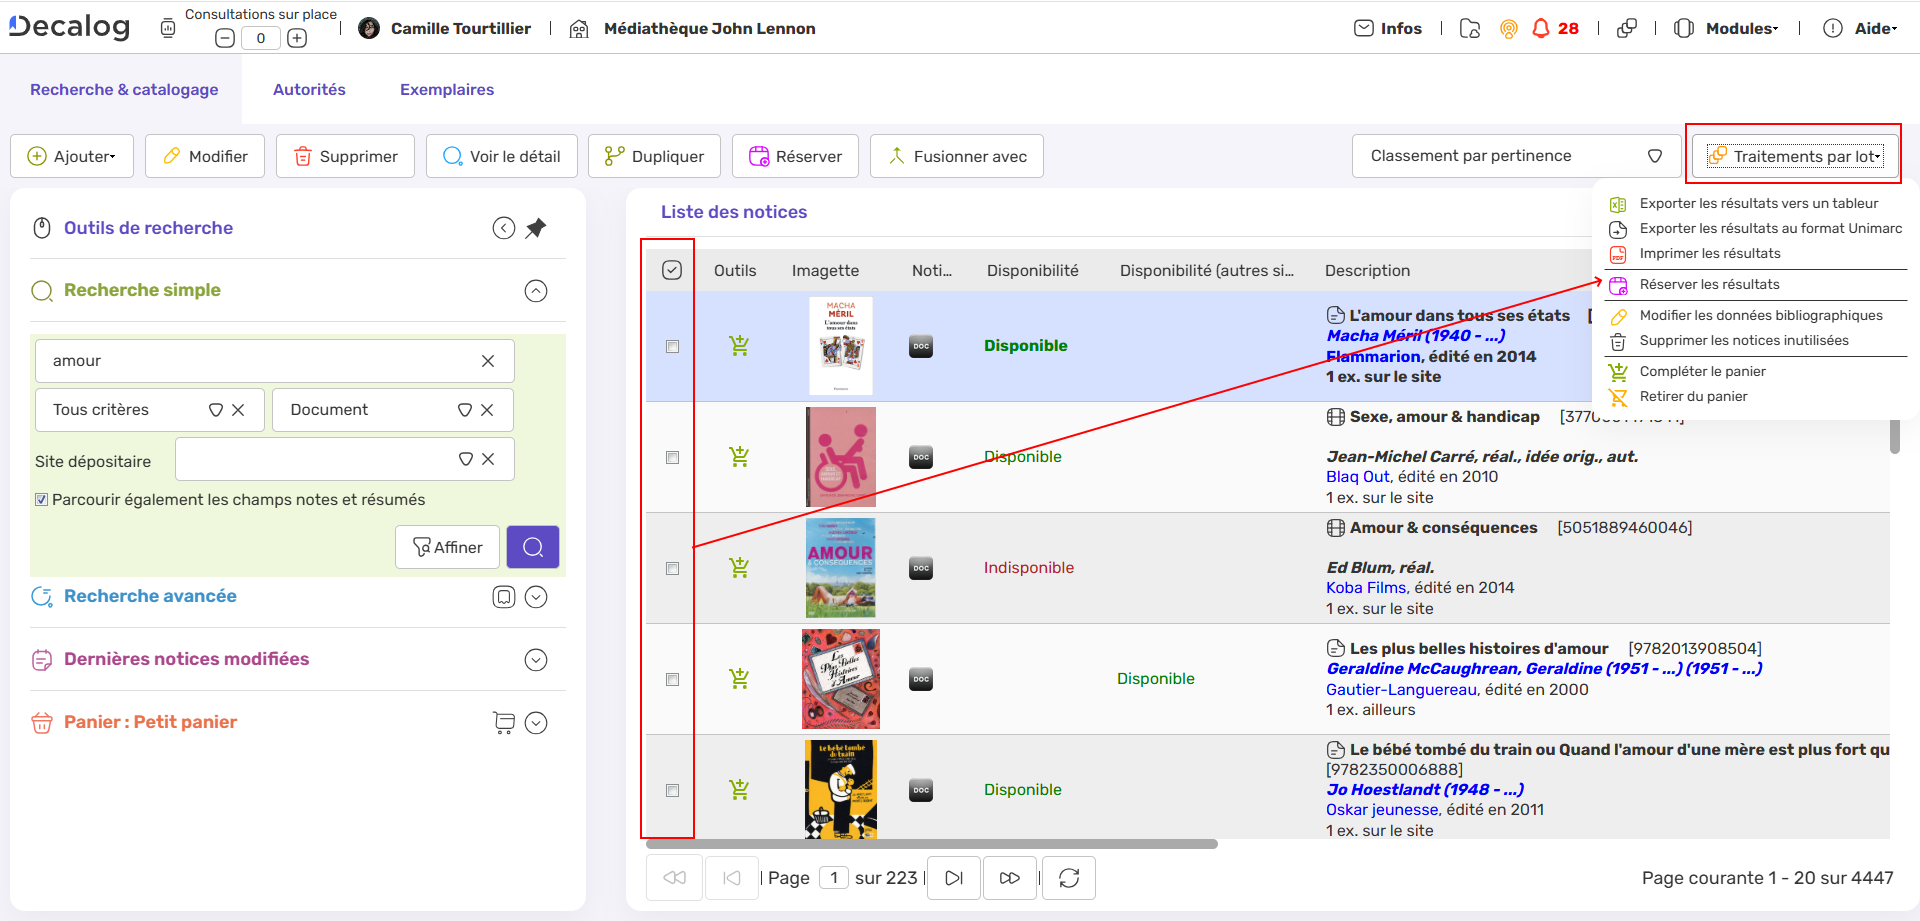
Task: Collapse the search tools panel left arrow
Action: [504, 228]
